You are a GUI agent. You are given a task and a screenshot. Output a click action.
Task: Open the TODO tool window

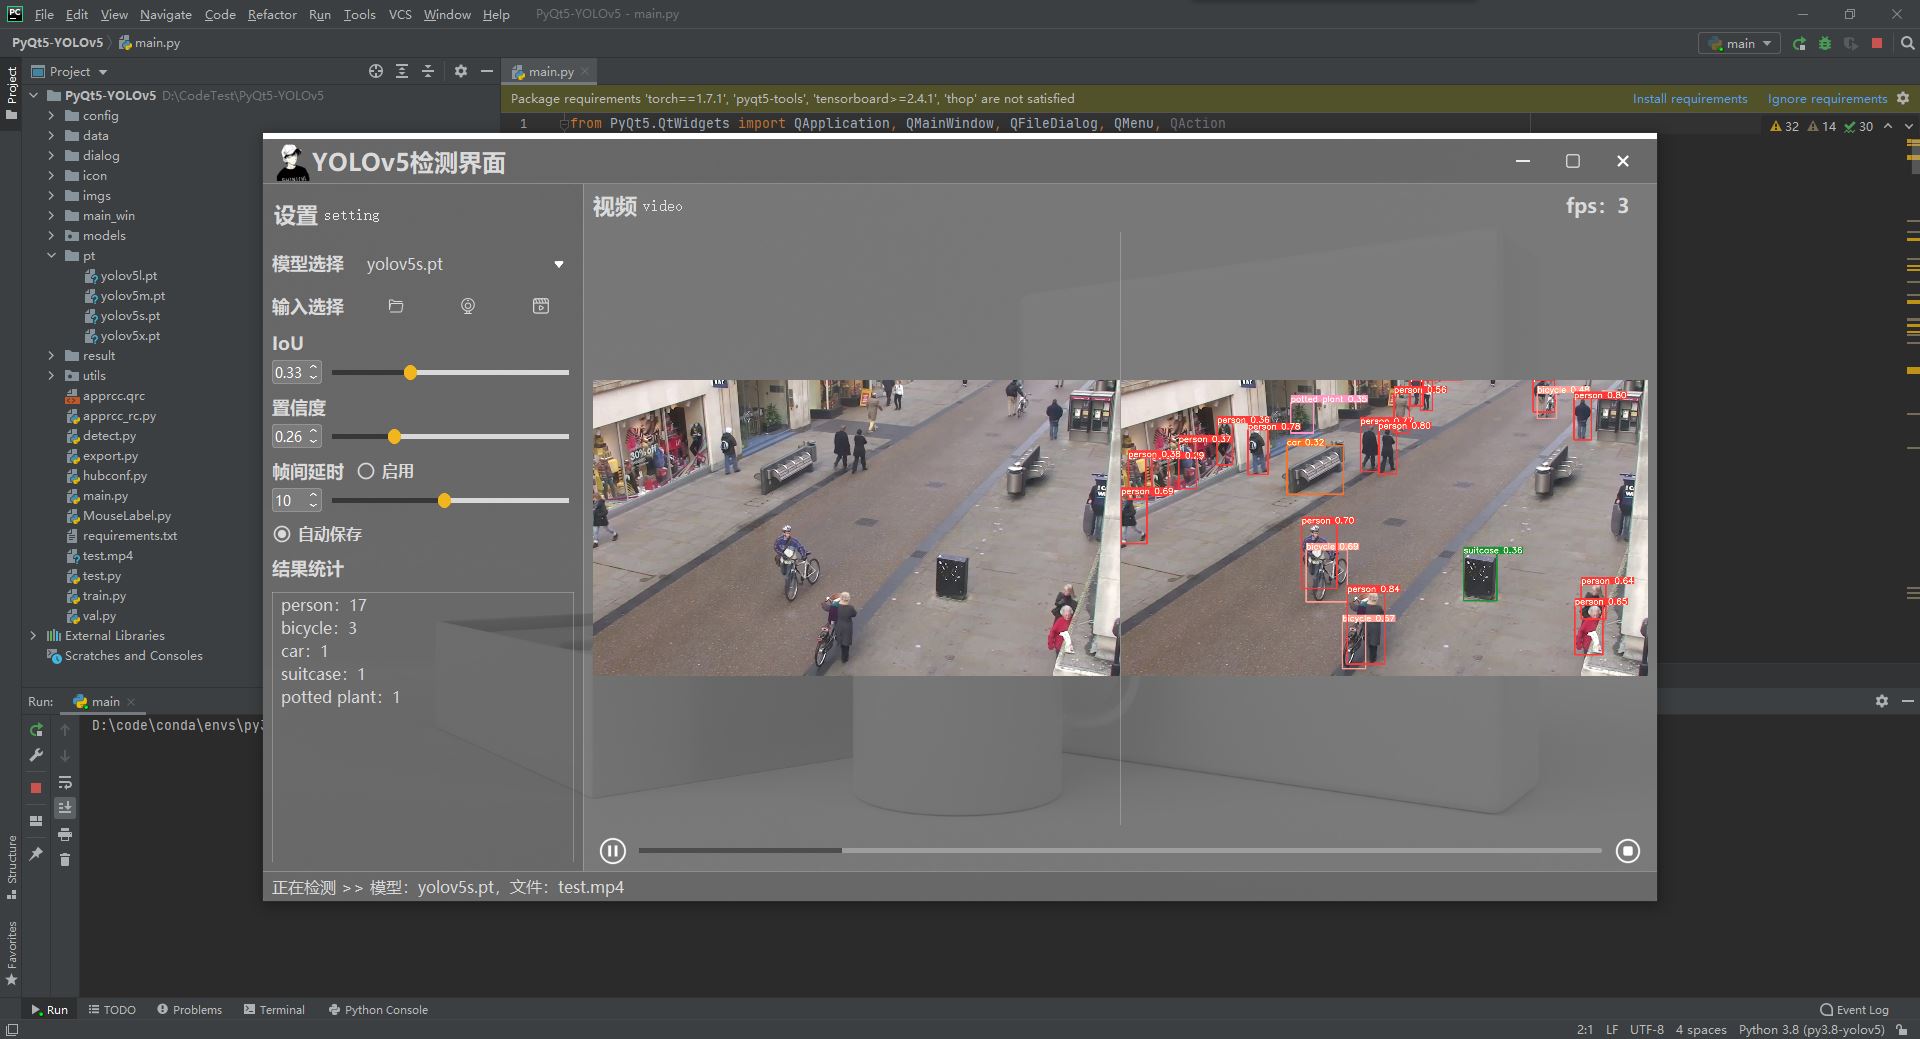pos(112,1009)
